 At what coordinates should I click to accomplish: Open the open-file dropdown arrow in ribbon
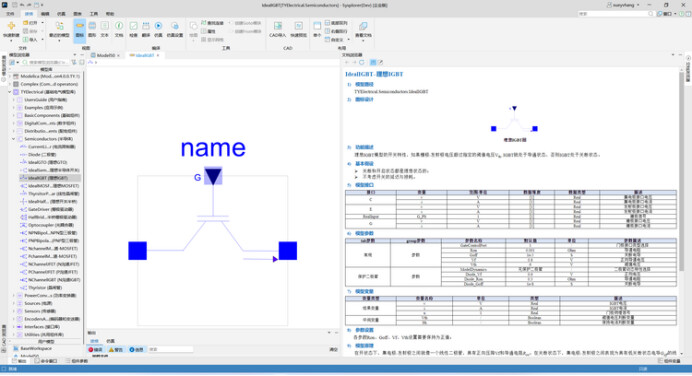coord(42,23)
